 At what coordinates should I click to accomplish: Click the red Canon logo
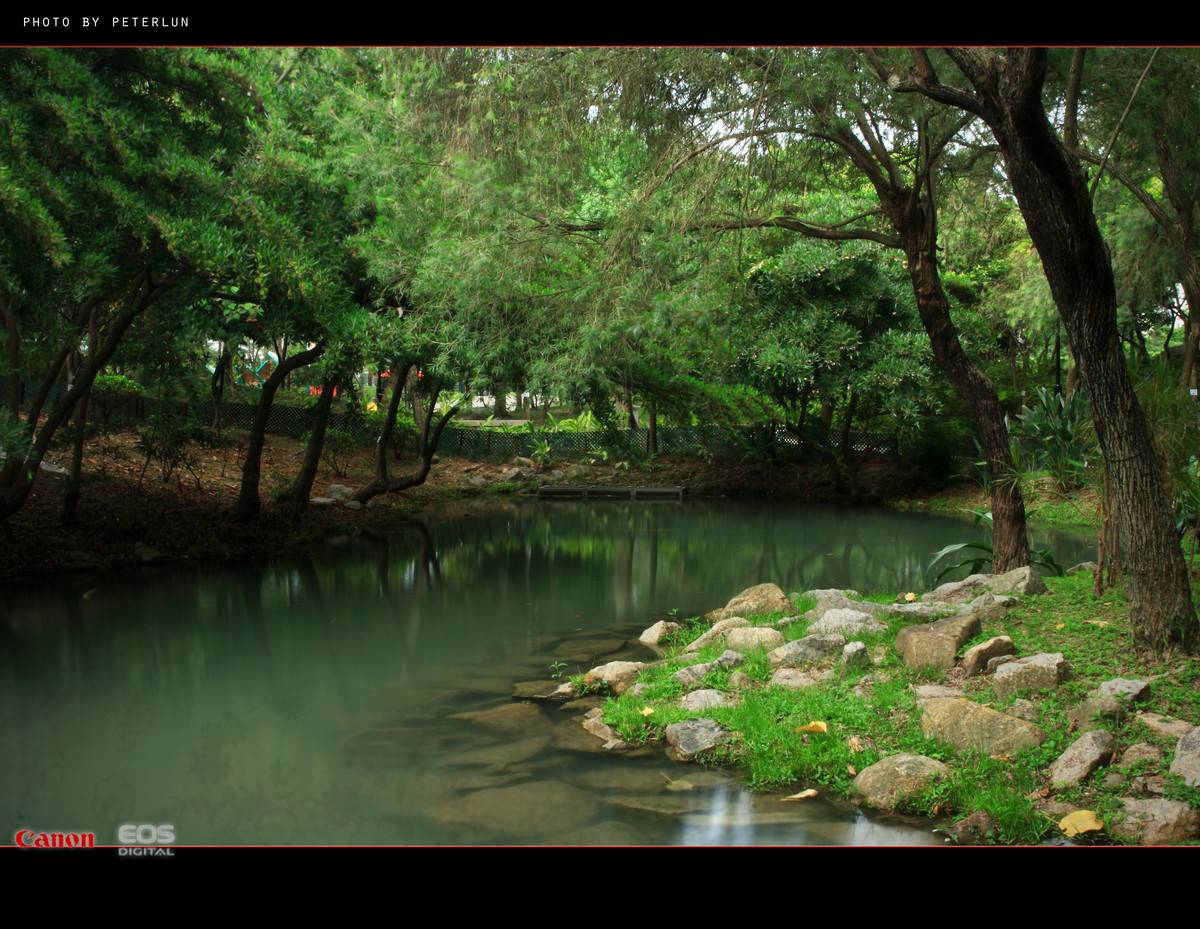coord(54,838)
